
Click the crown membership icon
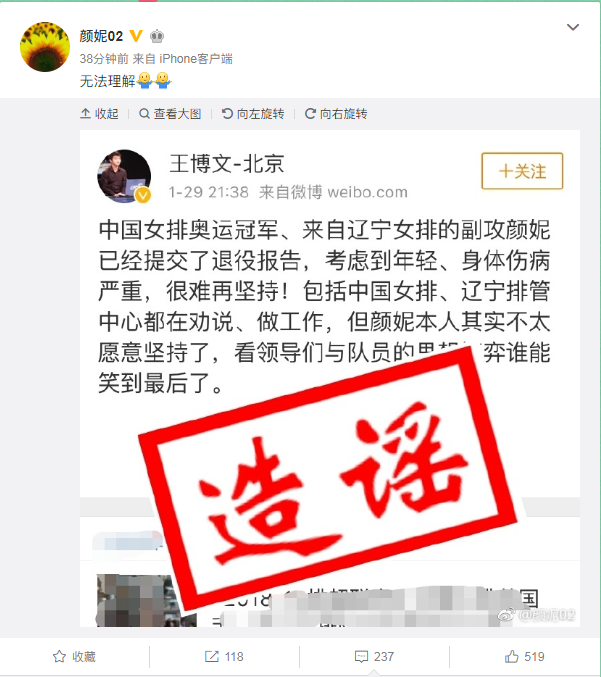coord(157,36)
